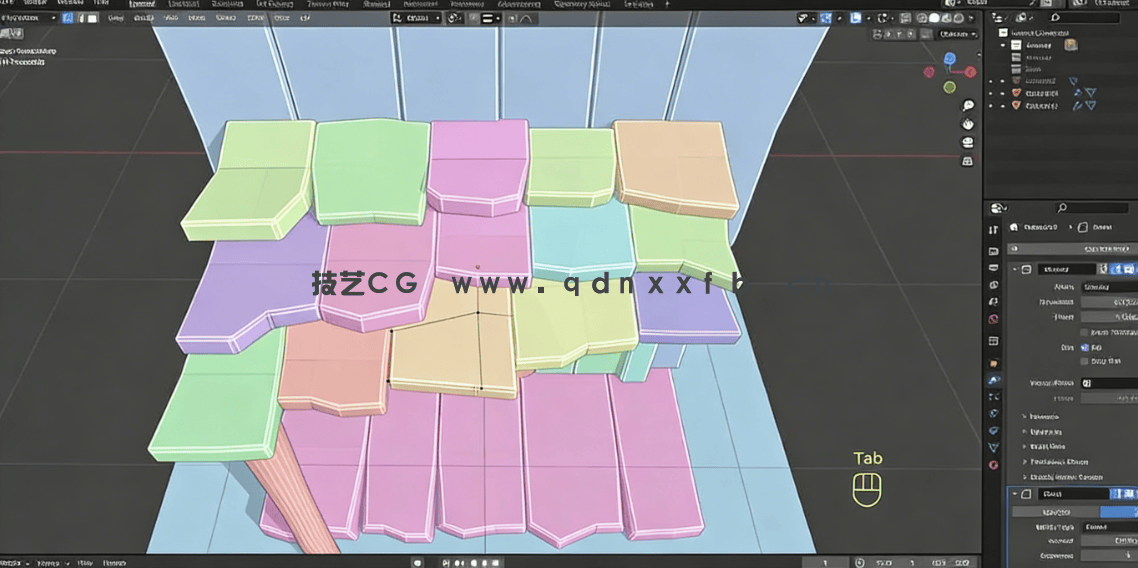Viewport: 1138px width, 568px height.
Task: Click the zoom magnifier viewport gizmo
Action: pos(967,106)
